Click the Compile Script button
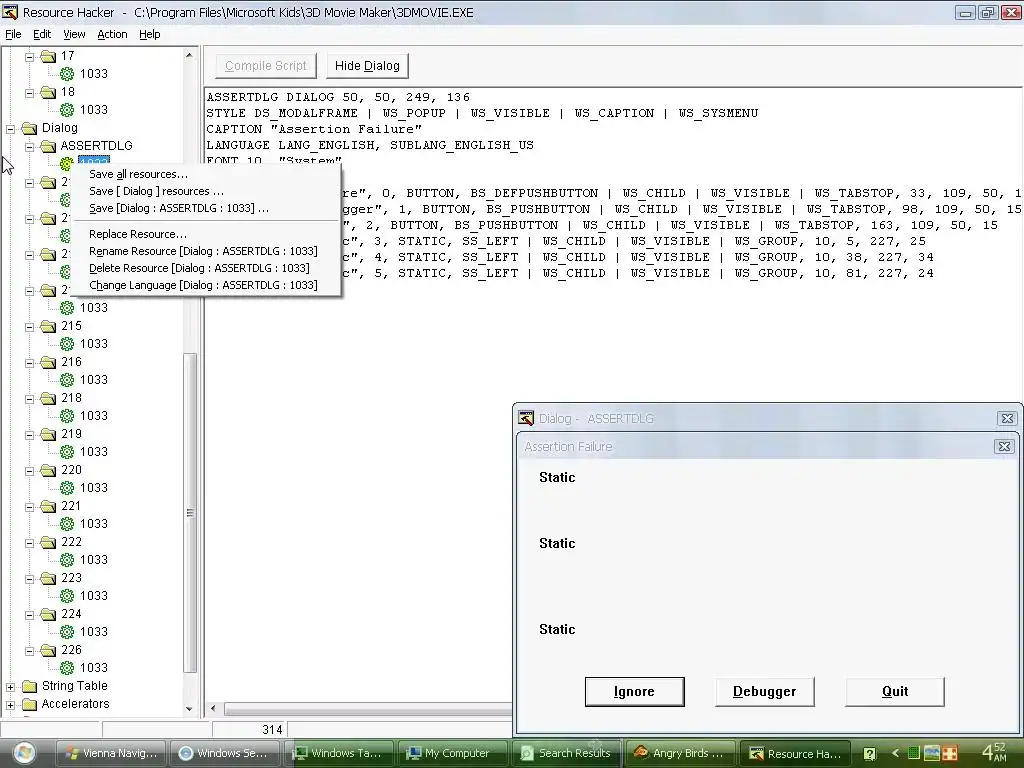This screenshot has width=1024, height=768. pos(265,66)
